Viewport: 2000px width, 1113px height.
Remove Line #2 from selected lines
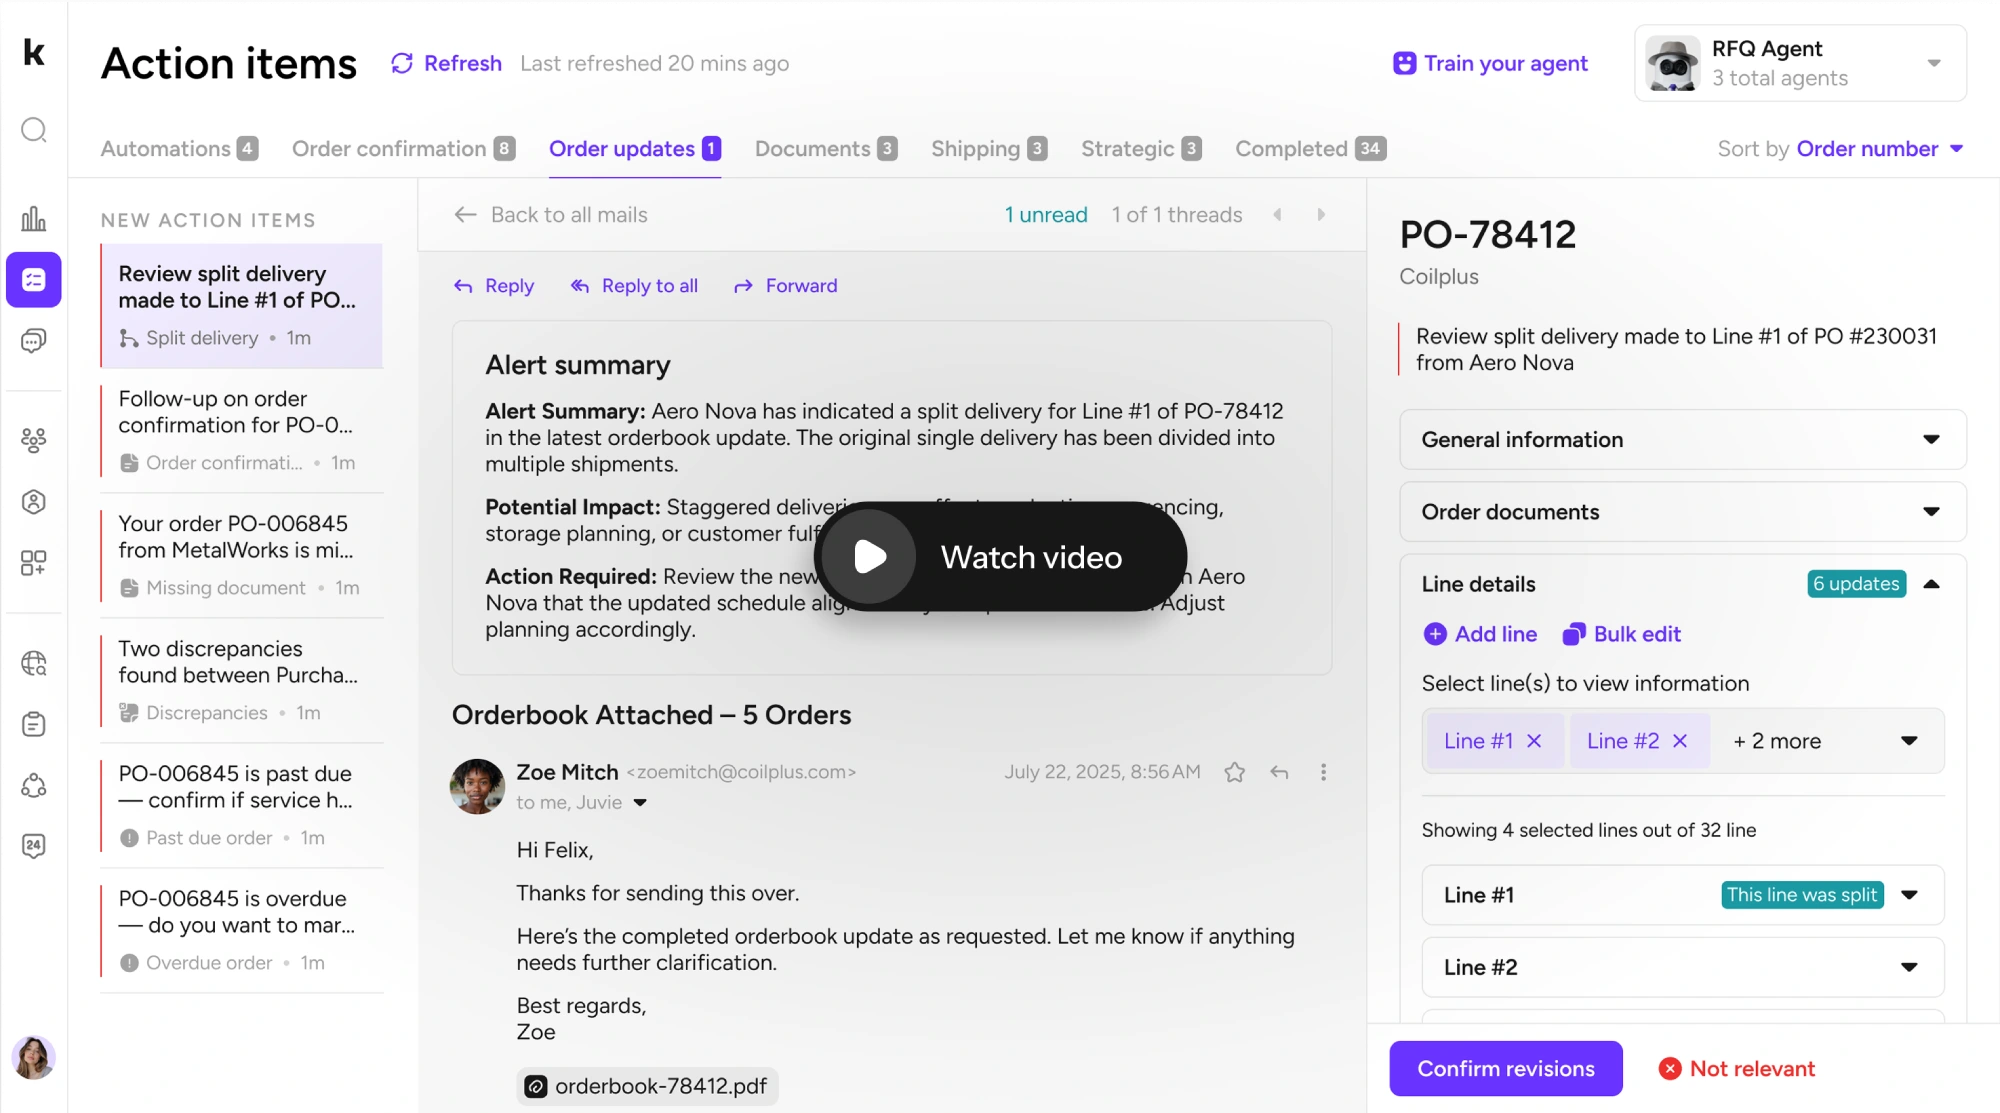click(x=1680, y=741)
